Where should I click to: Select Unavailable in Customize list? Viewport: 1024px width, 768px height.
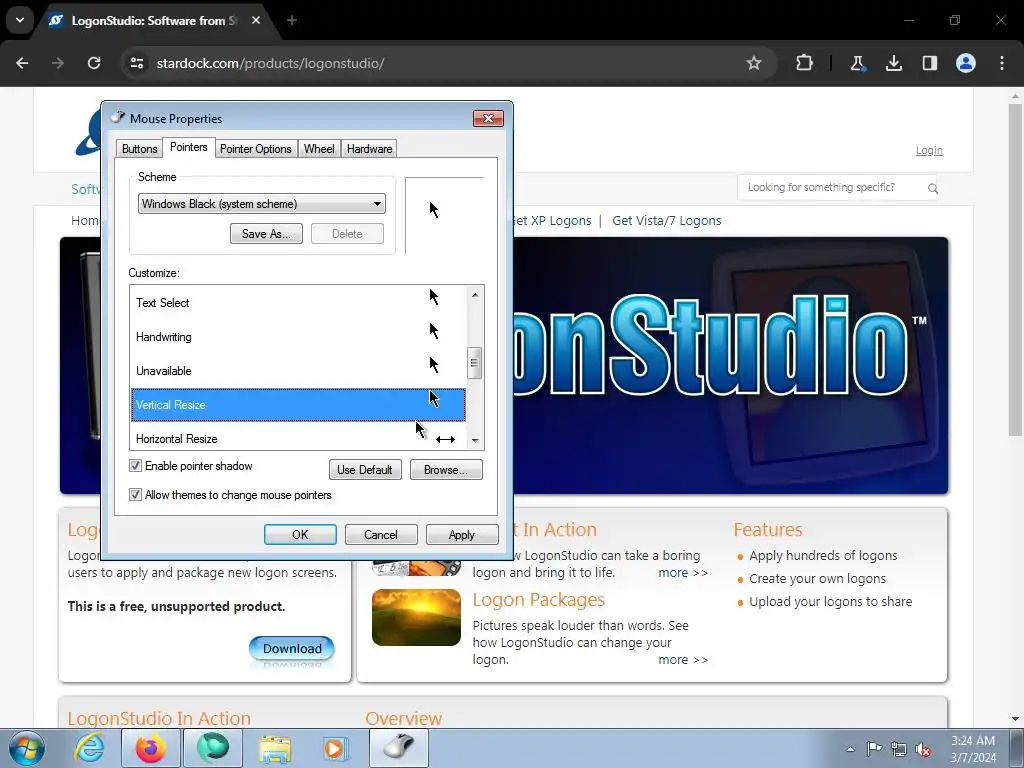click(x=298, y=371)
